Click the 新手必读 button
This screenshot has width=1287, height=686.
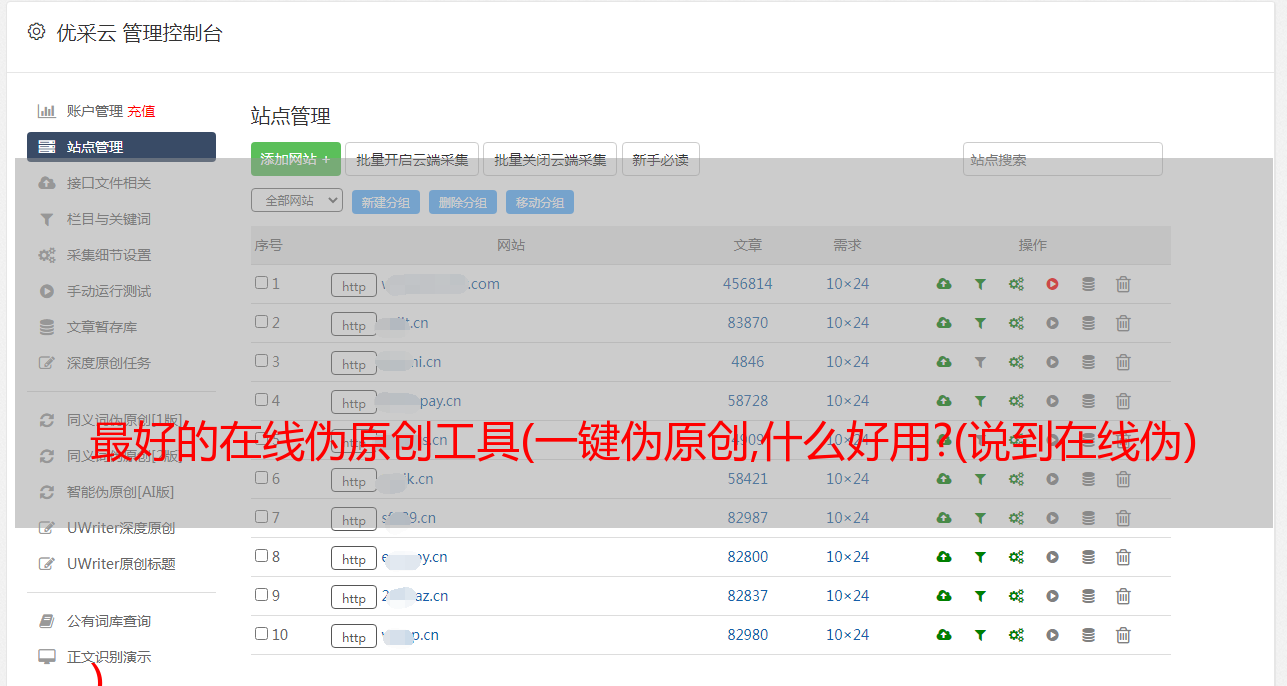pos(661,159)
